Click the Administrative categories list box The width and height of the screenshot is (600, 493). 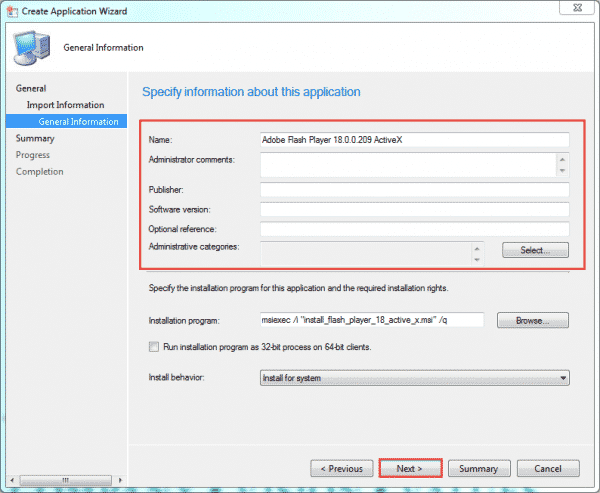[x=366, y=253]
